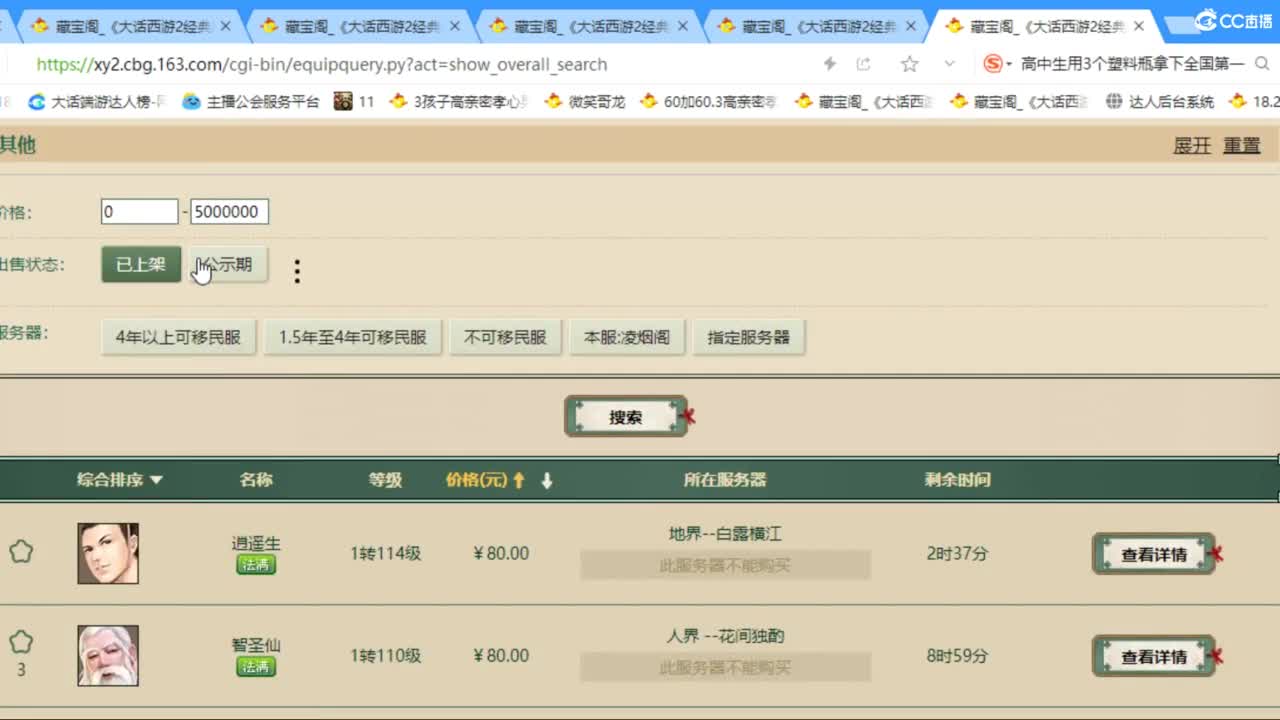Click server name 地界--白露横江
1280x720 pixels.
coord(725,534)
